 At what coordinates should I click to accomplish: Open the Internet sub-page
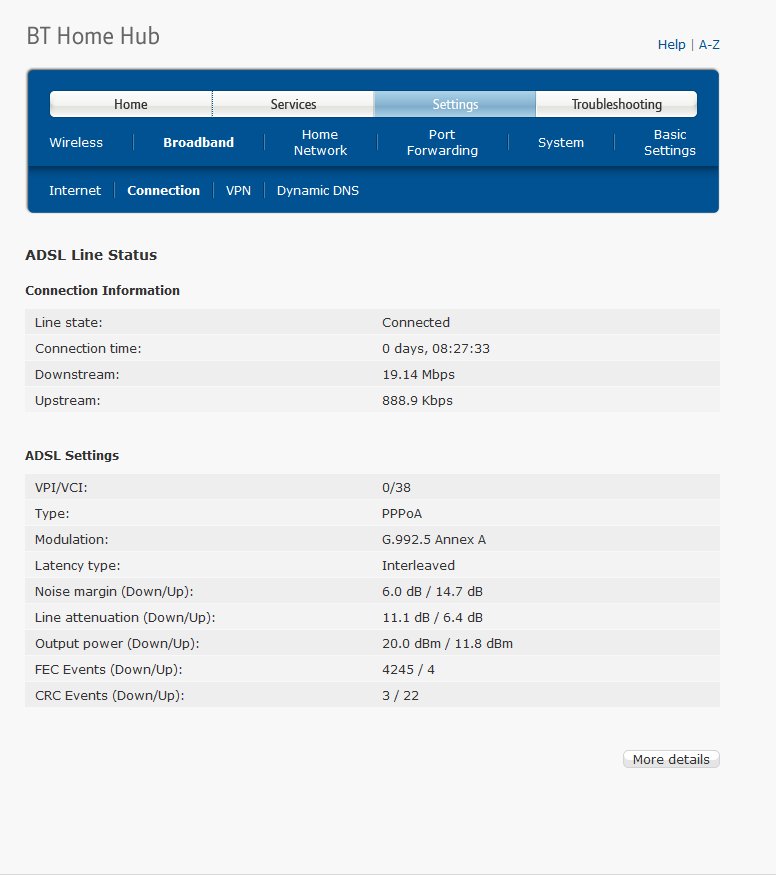[75, 191]
